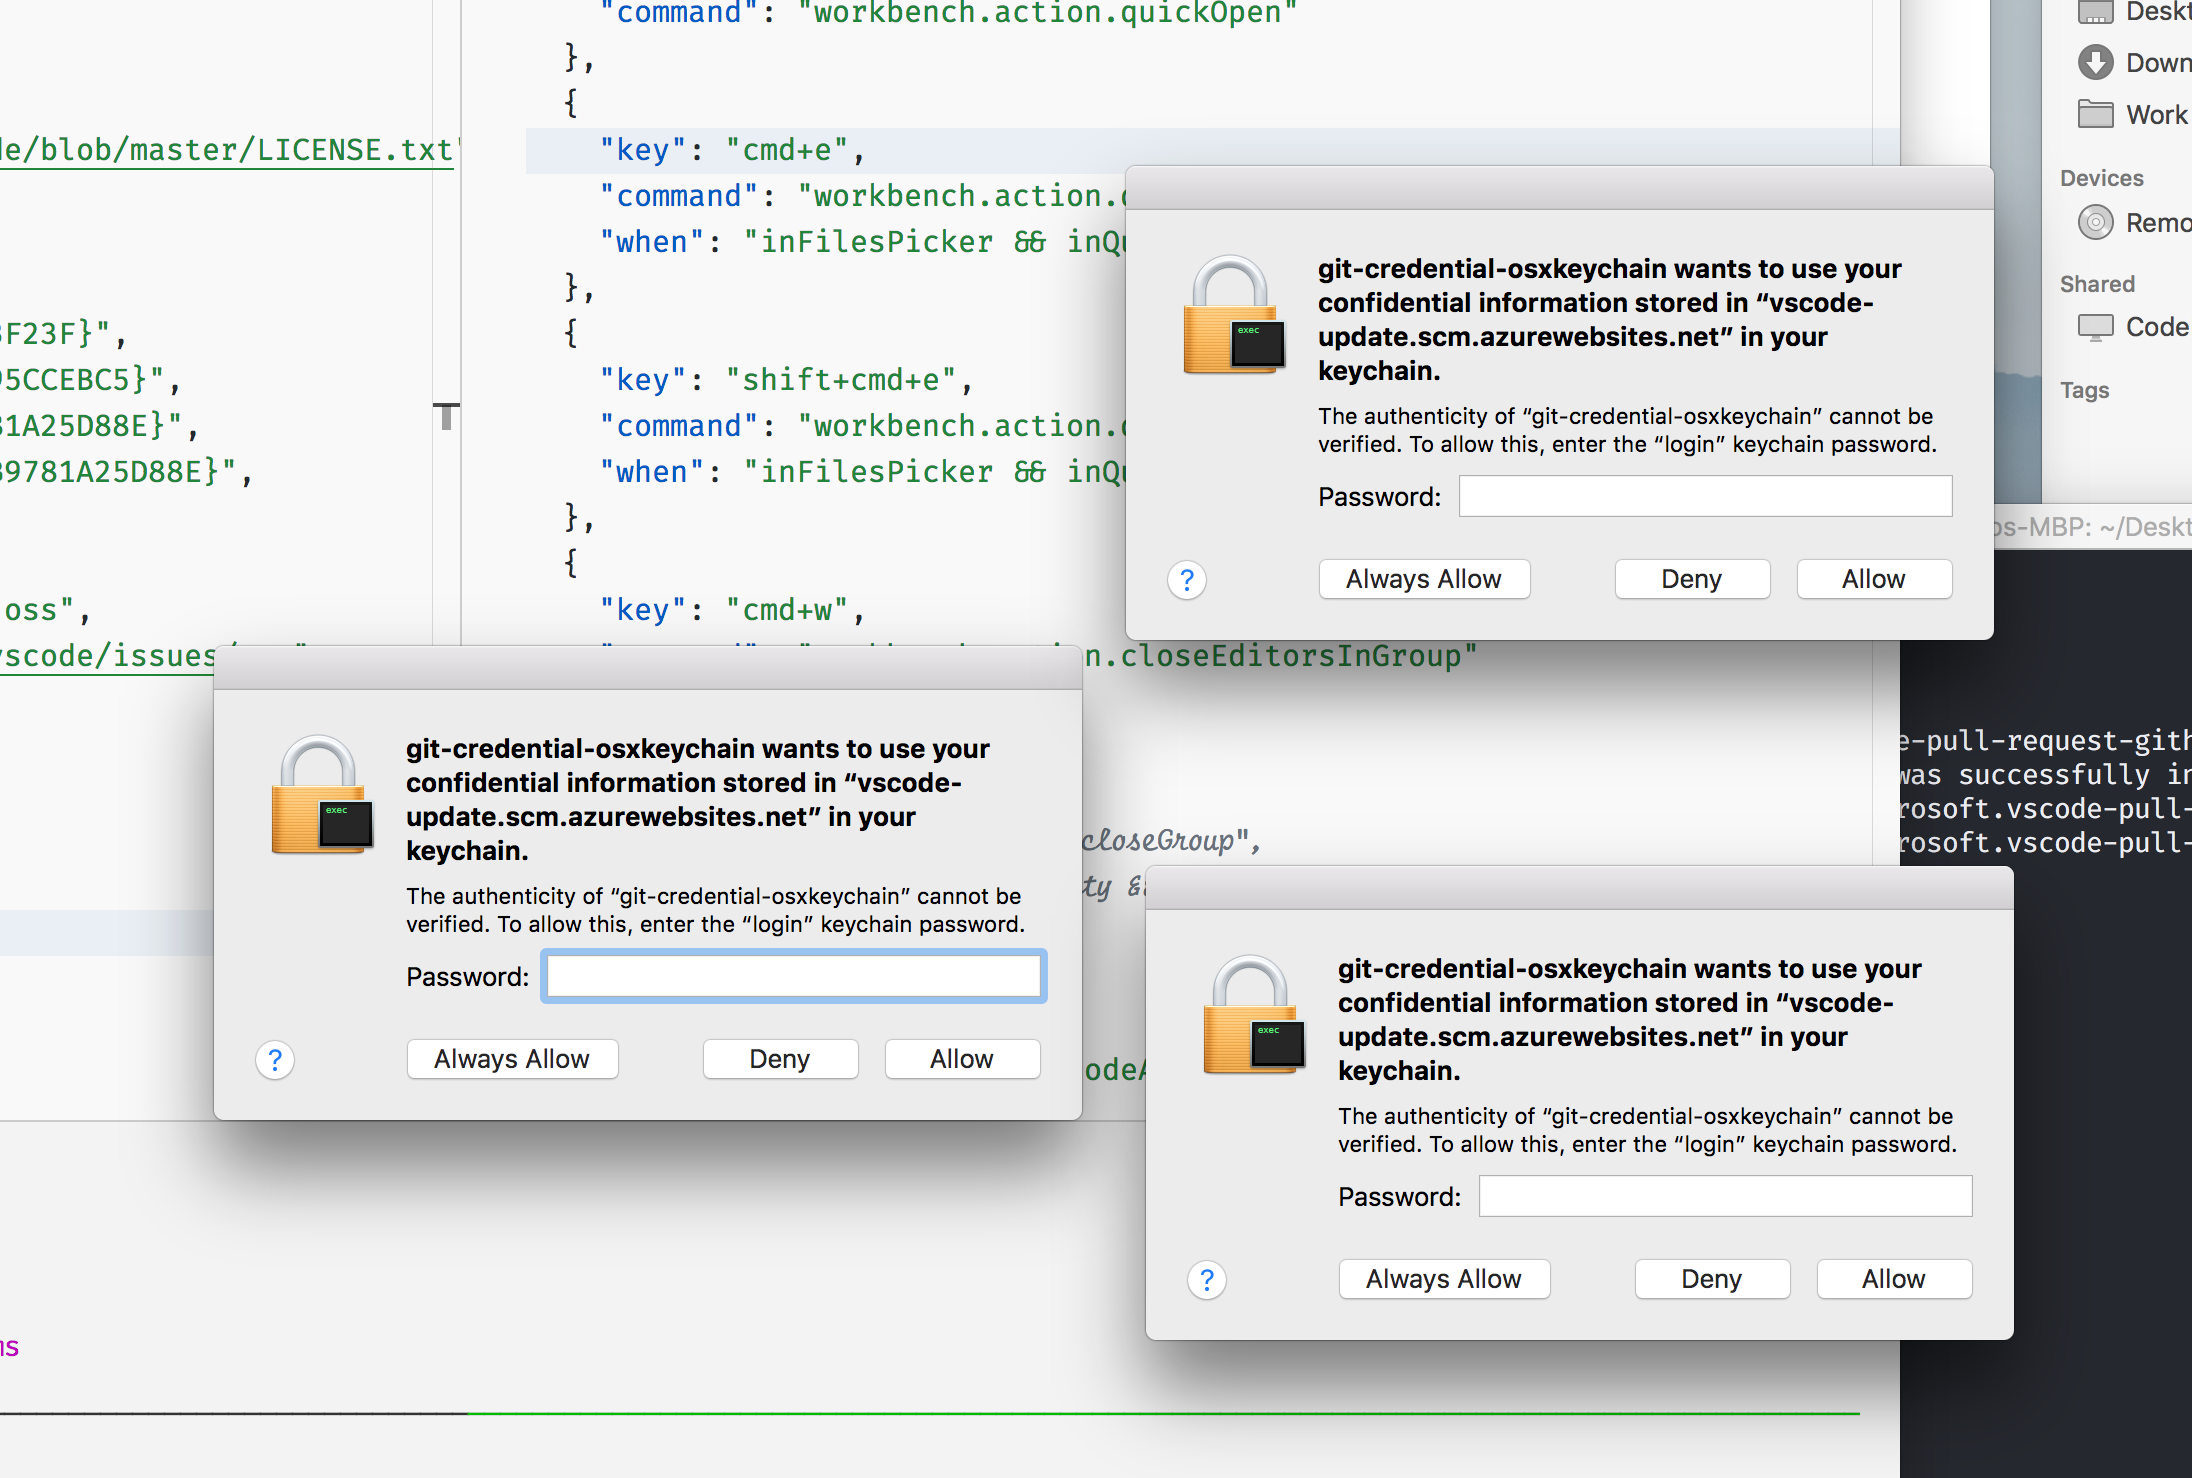
Task: Click the help question mark on the left keychain dialog
Action: pyautogui.click(x=275, y=1060)
